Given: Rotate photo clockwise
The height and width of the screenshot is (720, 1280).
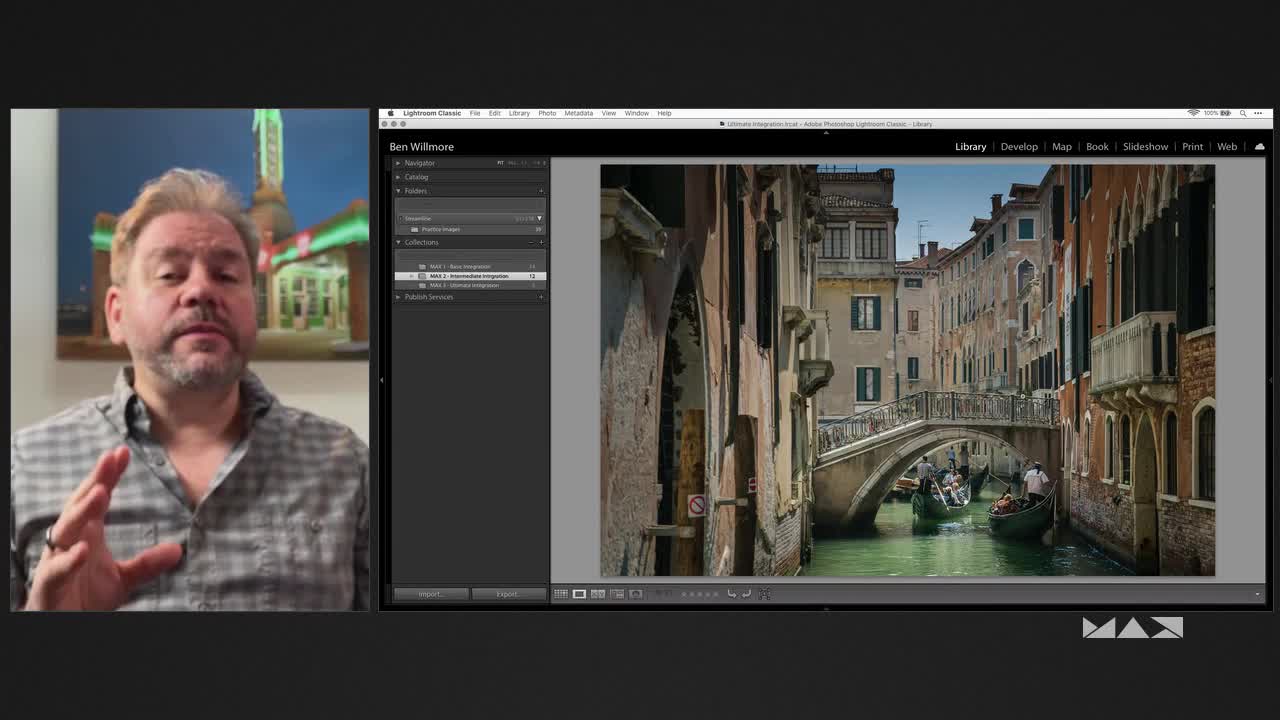Looking at the screenshot, I should point(746,594).
